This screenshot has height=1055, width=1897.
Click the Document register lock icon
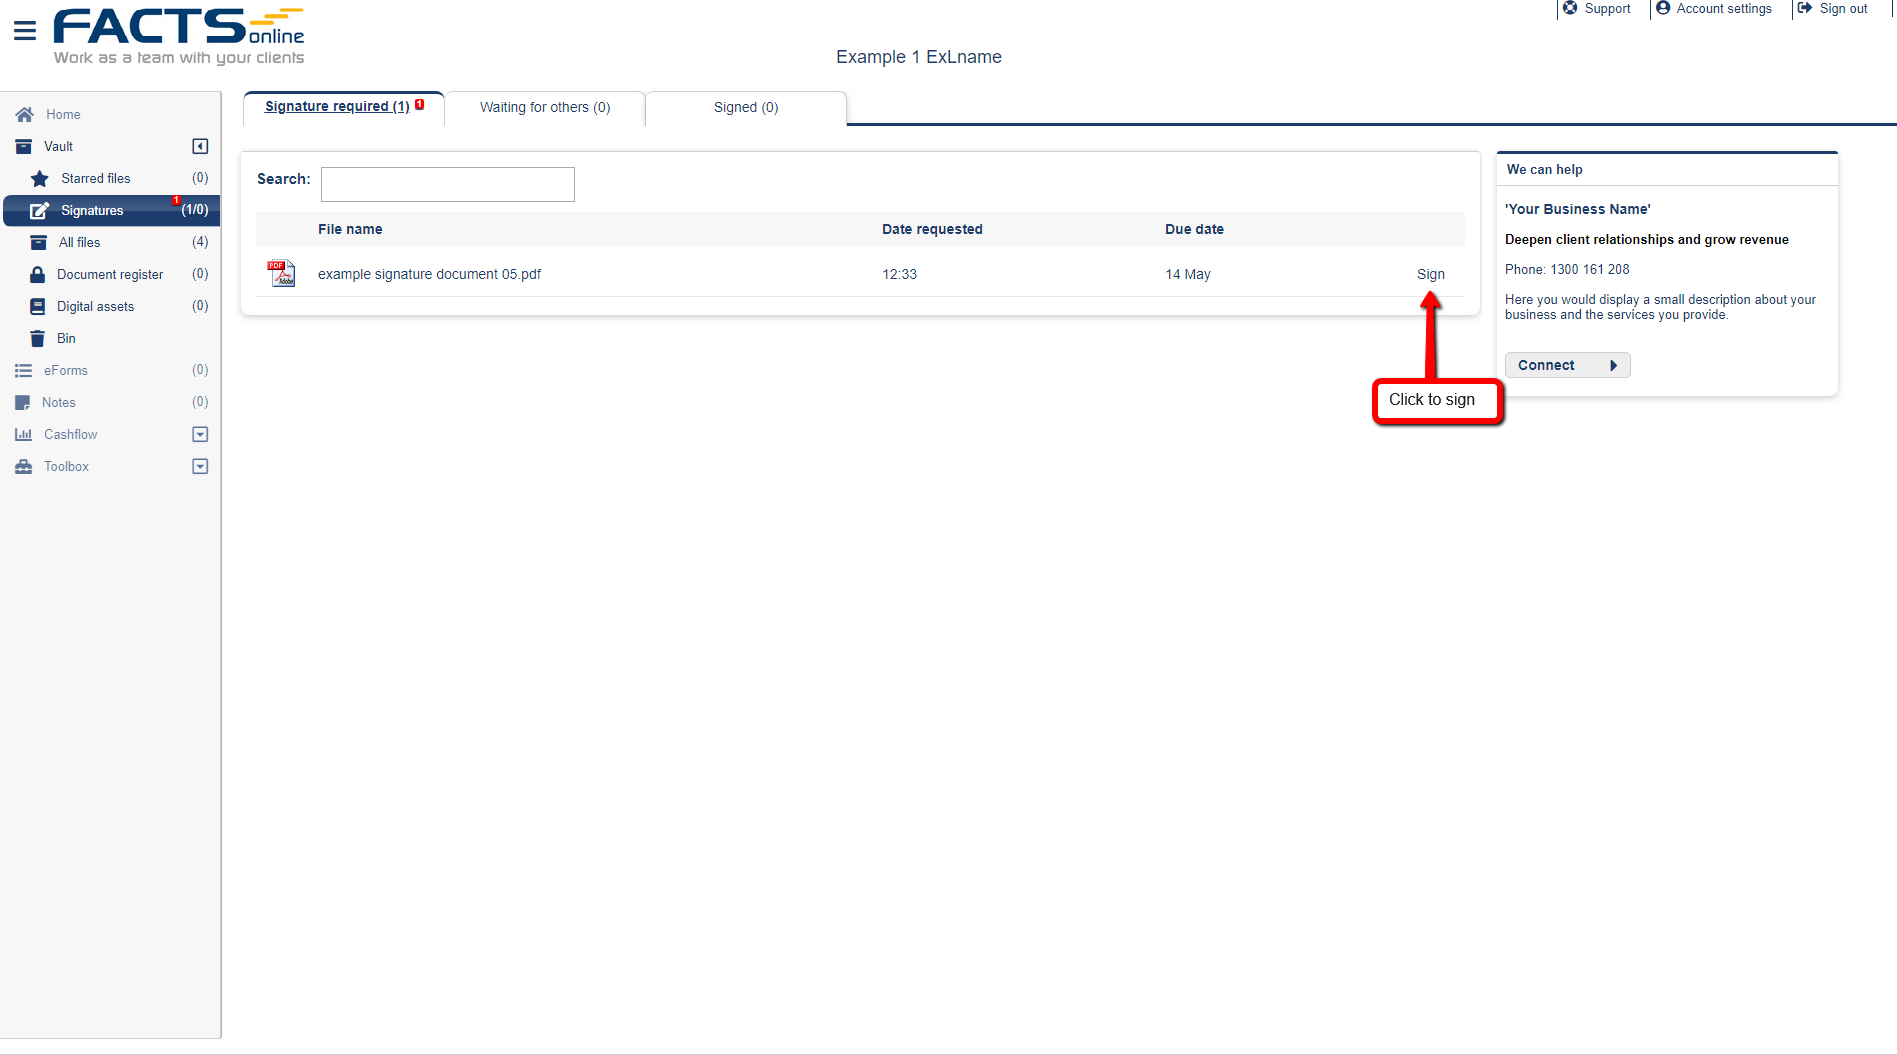point(38,274)
